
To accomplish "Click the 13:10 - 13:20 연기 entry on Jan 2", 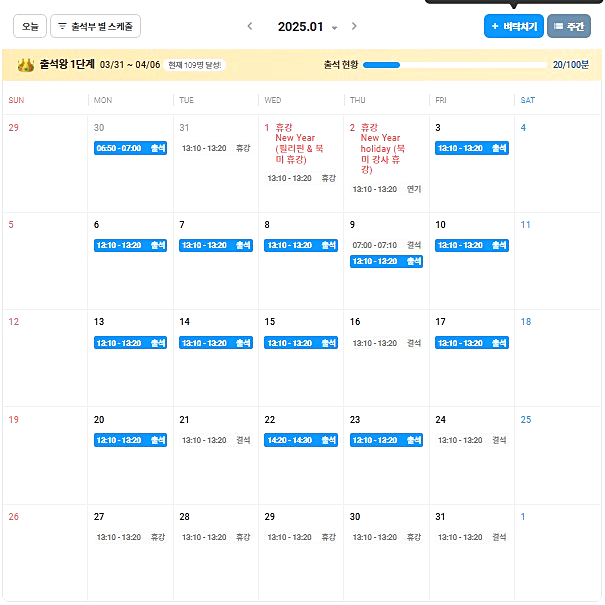I will coord(386,189).
